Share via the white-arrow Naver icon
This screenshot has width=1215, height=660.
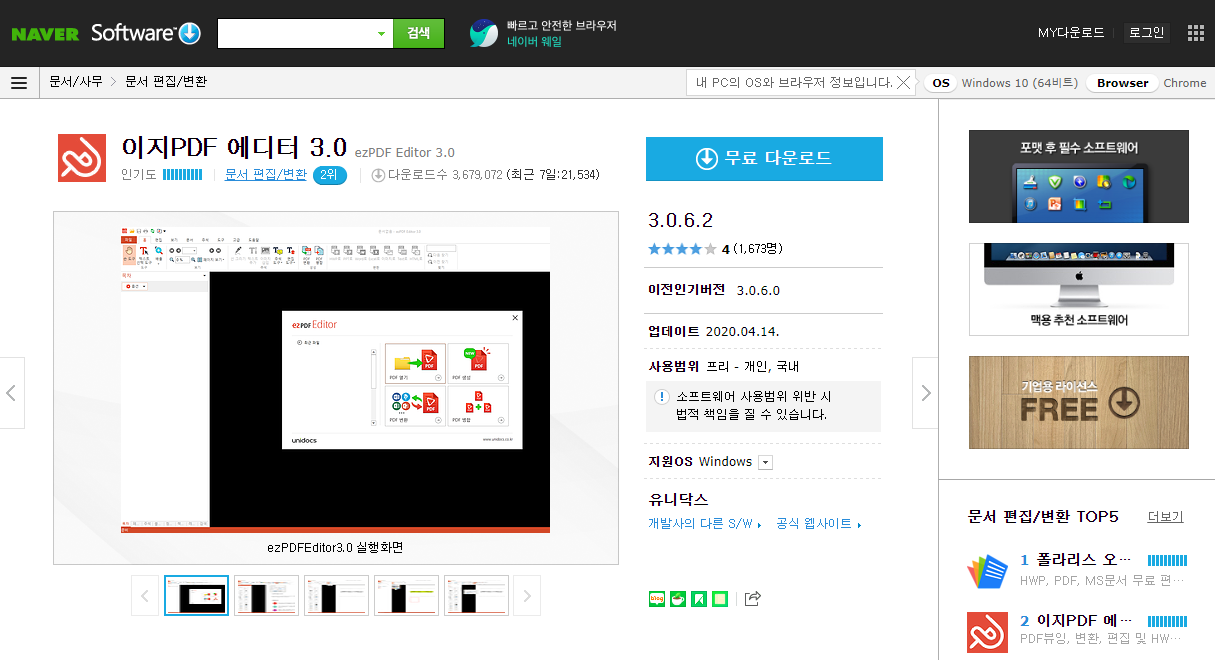tap(699, 599)
